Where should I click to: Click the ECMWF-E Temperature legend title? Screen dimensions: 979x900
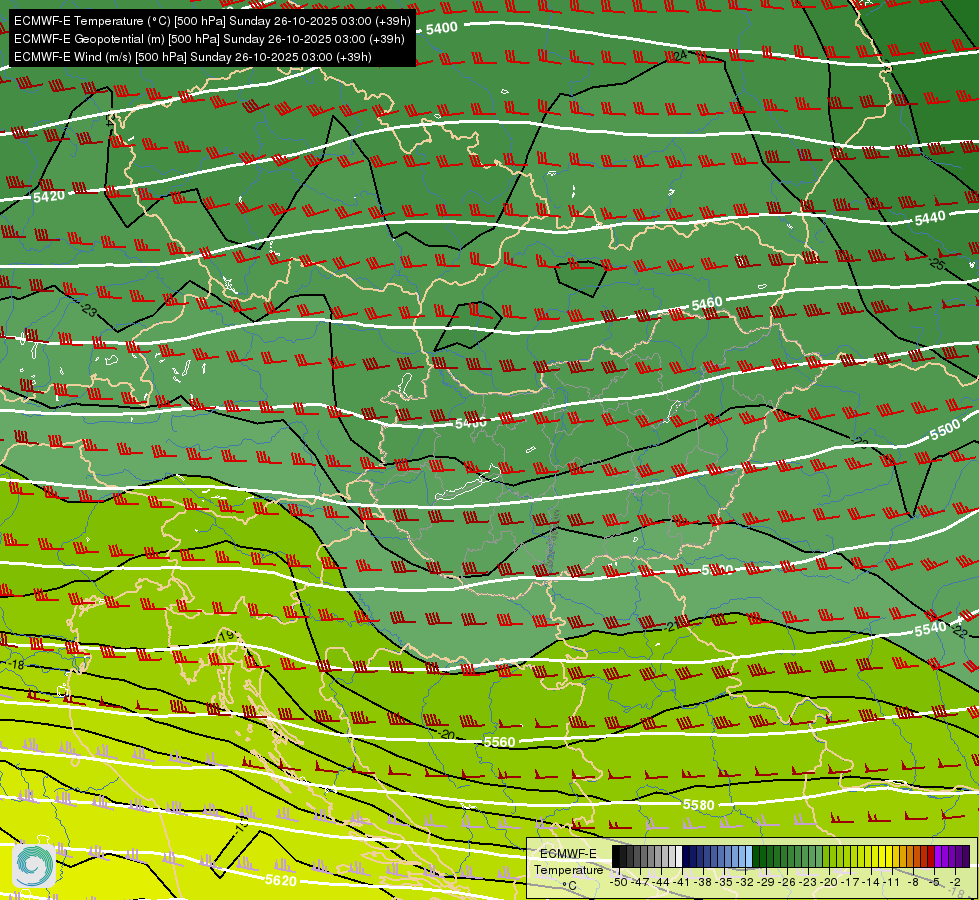click(569, 862)
